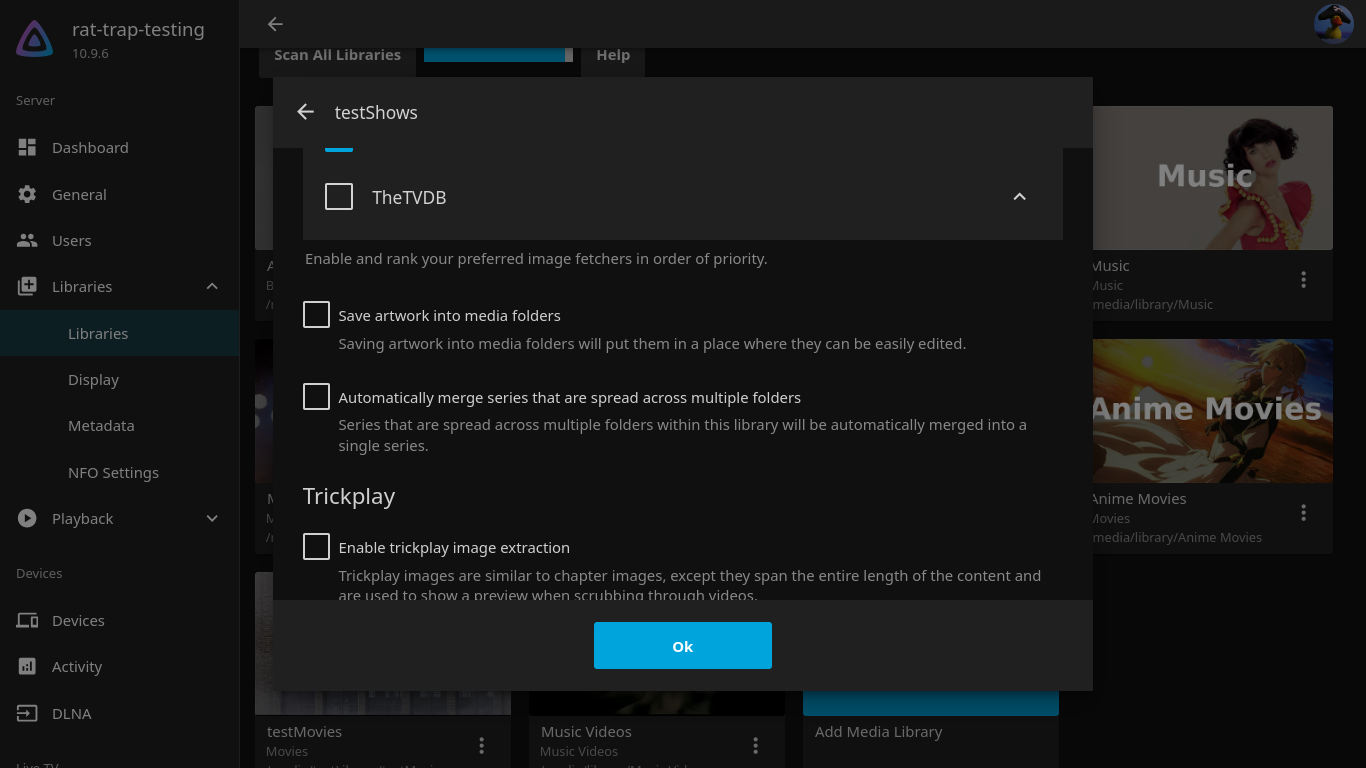1366x768 pixels.
Task: Open the Anime Movies three-dot menu
Action: pyautogui.click(x=1303, y=513)
